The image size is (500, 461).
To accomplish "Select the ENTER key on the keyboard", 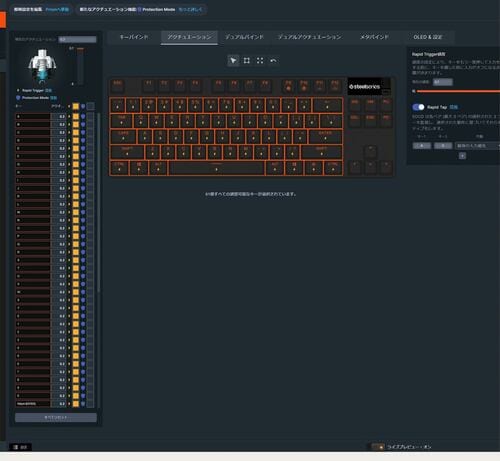I will coord(325,137).
